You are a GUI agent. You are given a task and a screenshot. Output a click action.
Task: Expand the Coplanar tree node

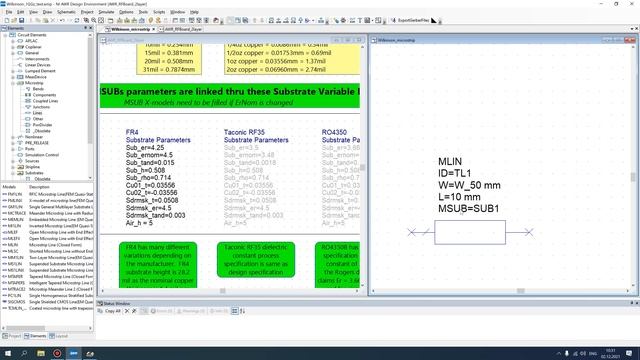pyautogui.click(x=13, y=47)
